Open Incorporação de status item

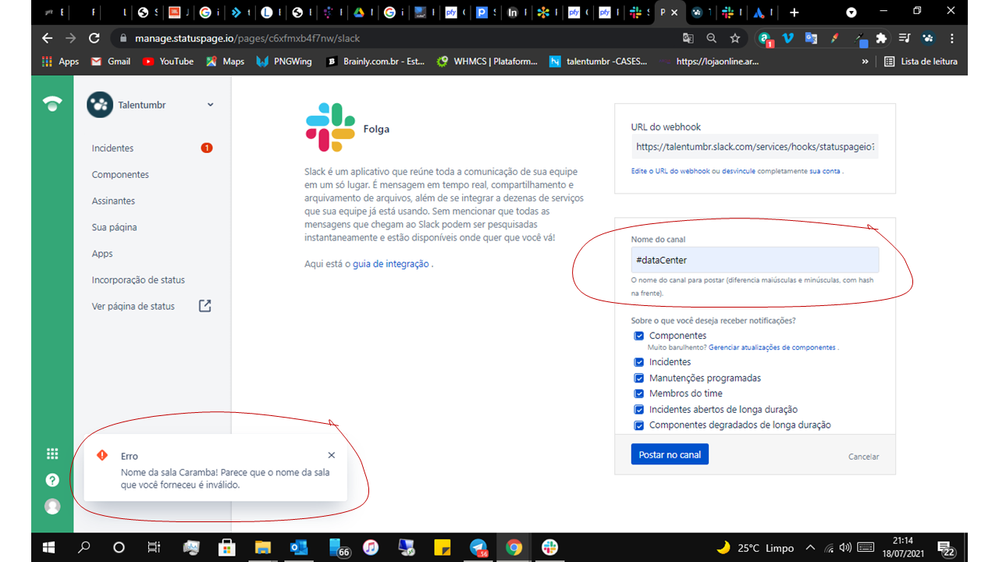[138, 280]
